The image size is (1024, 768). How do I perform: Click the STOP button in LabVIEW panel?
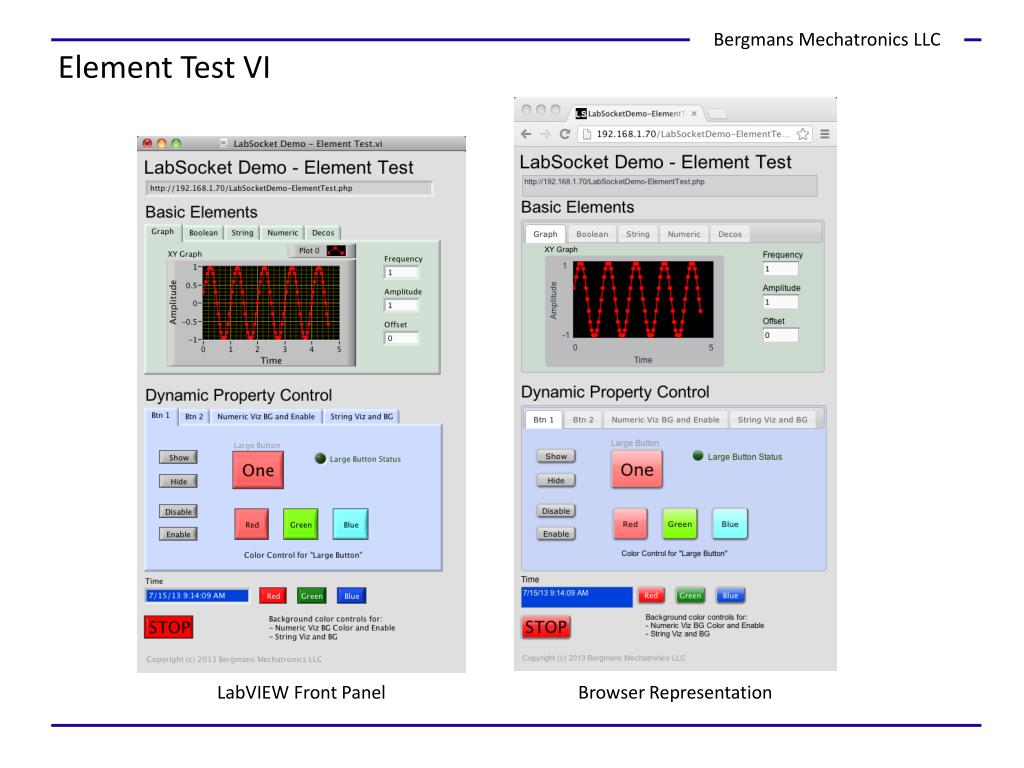click(168, 627)
